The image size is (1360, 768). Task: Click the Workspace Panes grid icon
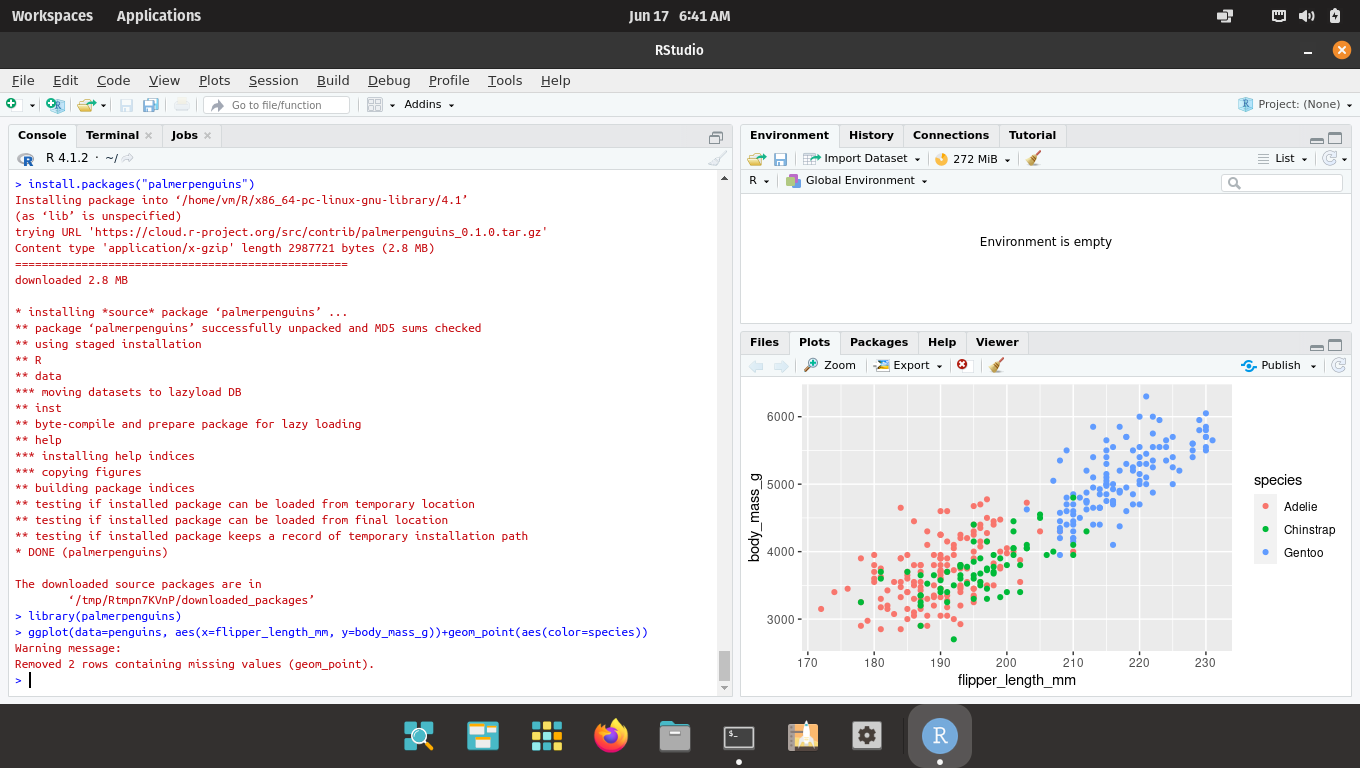pyautogui.click(x=375, y=104)
